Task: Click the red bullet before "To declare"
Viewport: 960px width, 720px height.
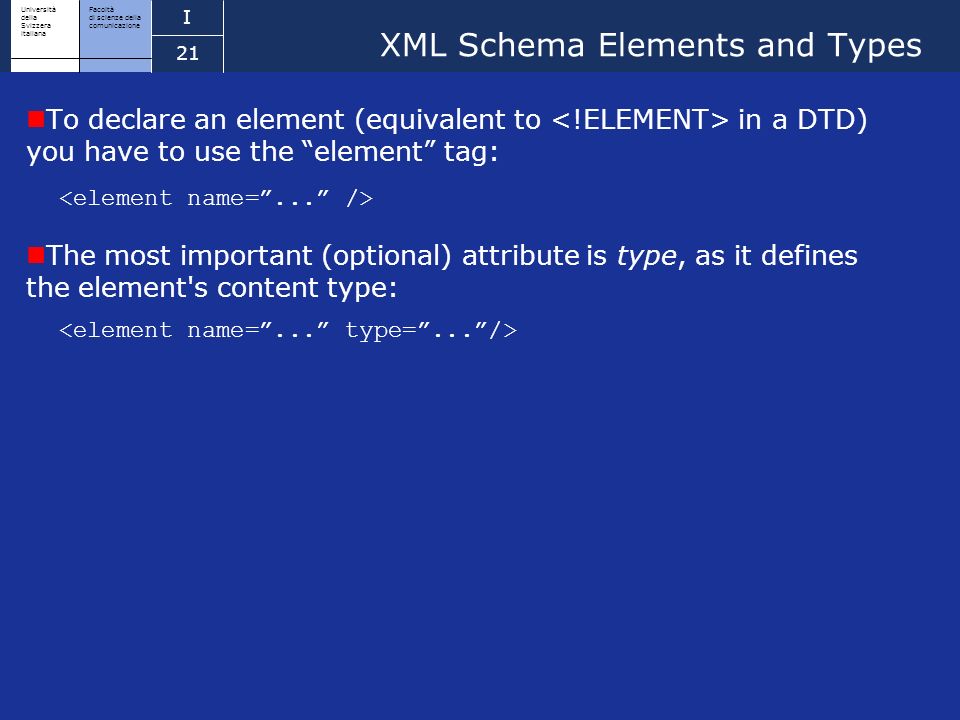Action: tap(36, 118)
